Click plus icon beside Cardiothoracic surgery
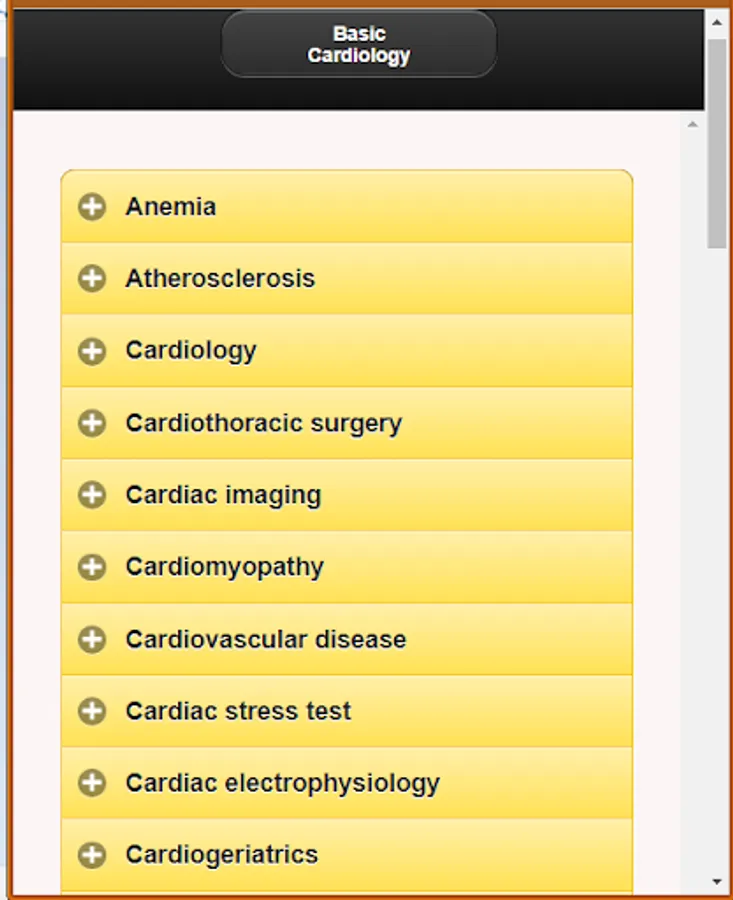 click(x=92, y=423)
